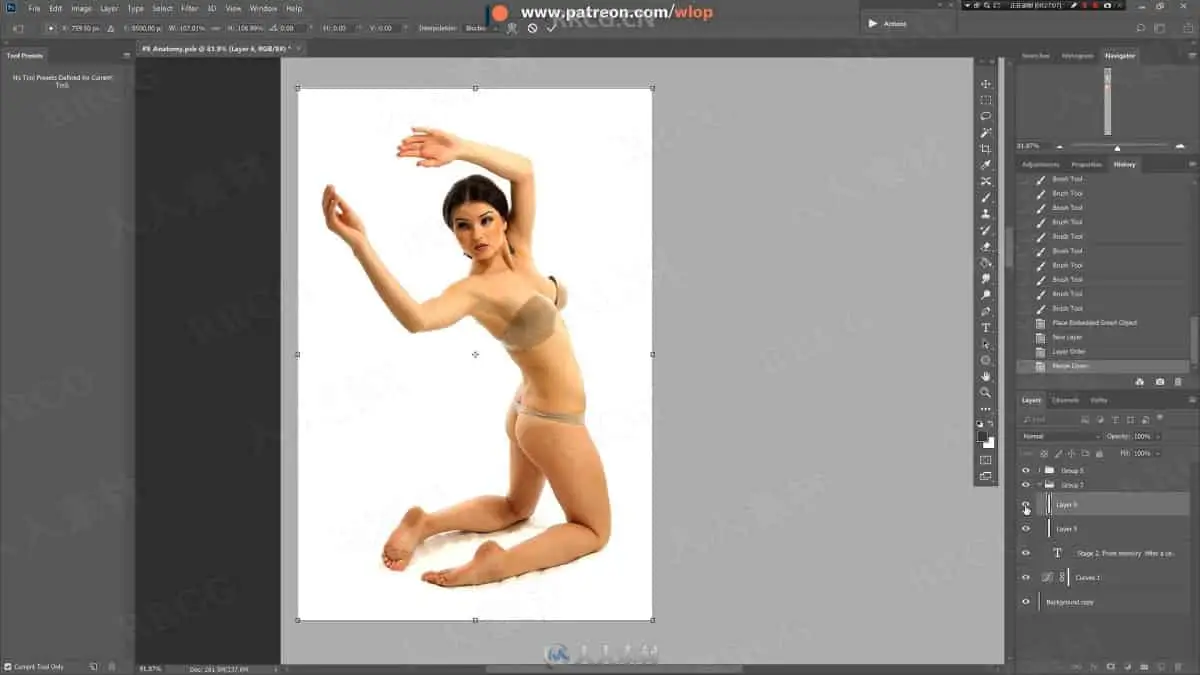The height and width of the screenshot is (675, 1200).
Task: Select the Brush tool in the toolbar
Action: (986, 198)
